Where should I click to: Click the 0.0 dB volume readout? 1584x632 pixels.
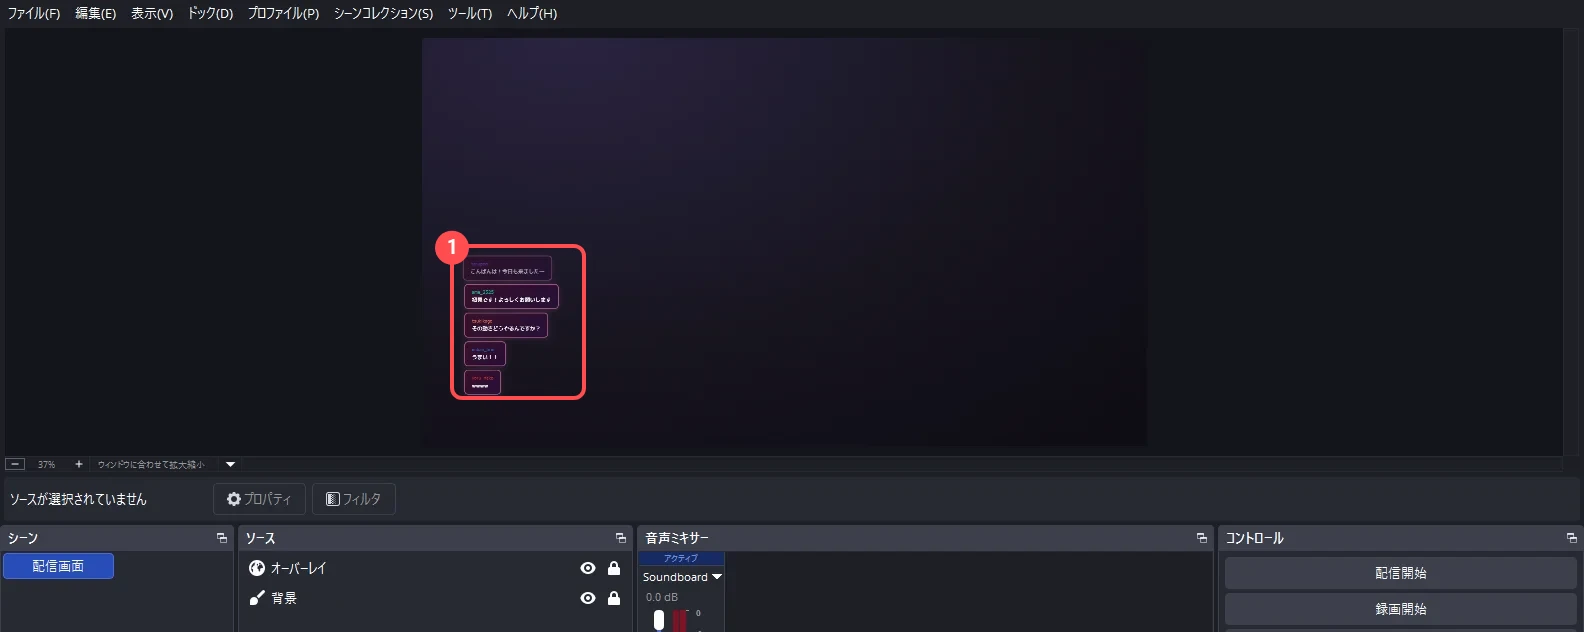coord(661,597)
